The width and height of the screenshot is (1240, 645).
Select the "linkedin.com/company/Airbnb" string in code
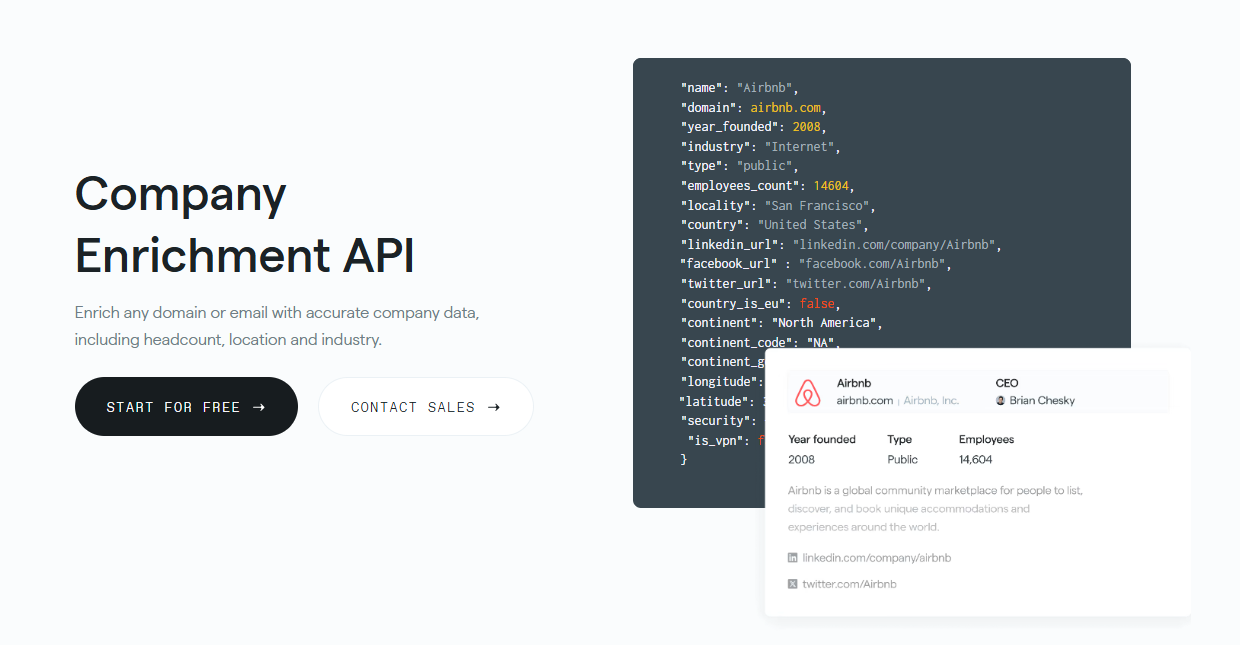tap(894, 244)
